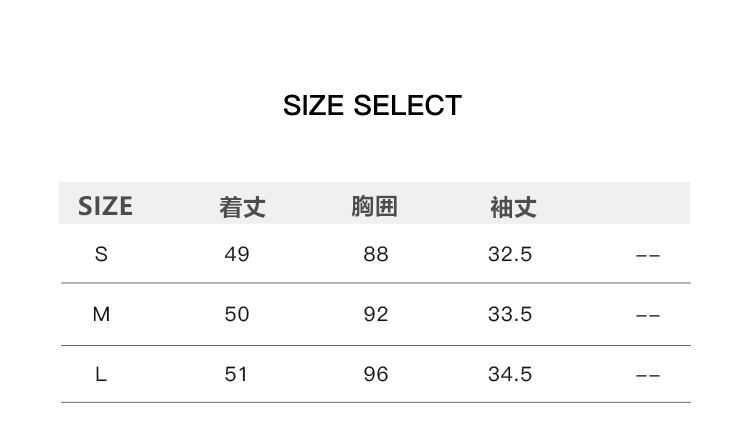Pick the 88 chest measurement
Image resolution: width=750 pixels, height=437 pixels.
[x=376, y=255]
